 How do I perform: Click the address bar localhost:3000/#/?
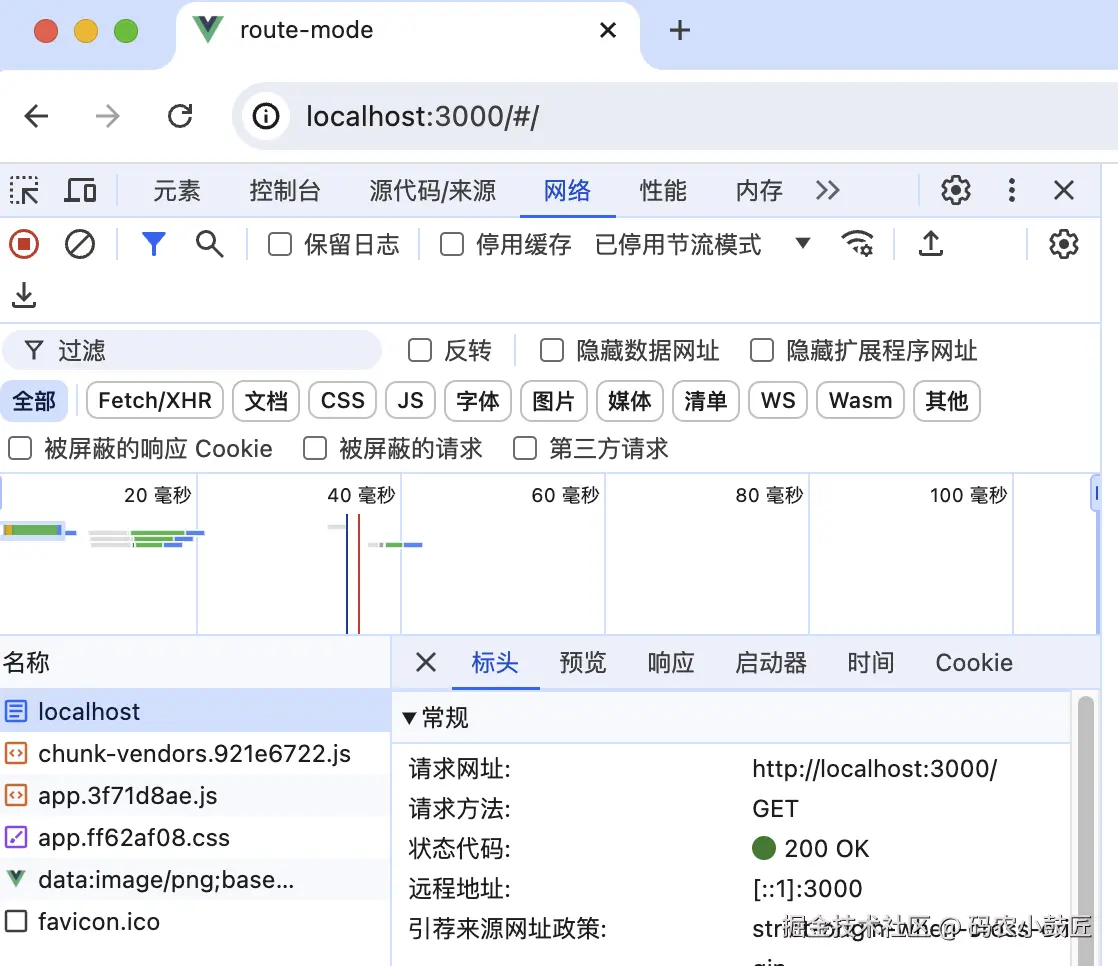(x=675, y=116)
